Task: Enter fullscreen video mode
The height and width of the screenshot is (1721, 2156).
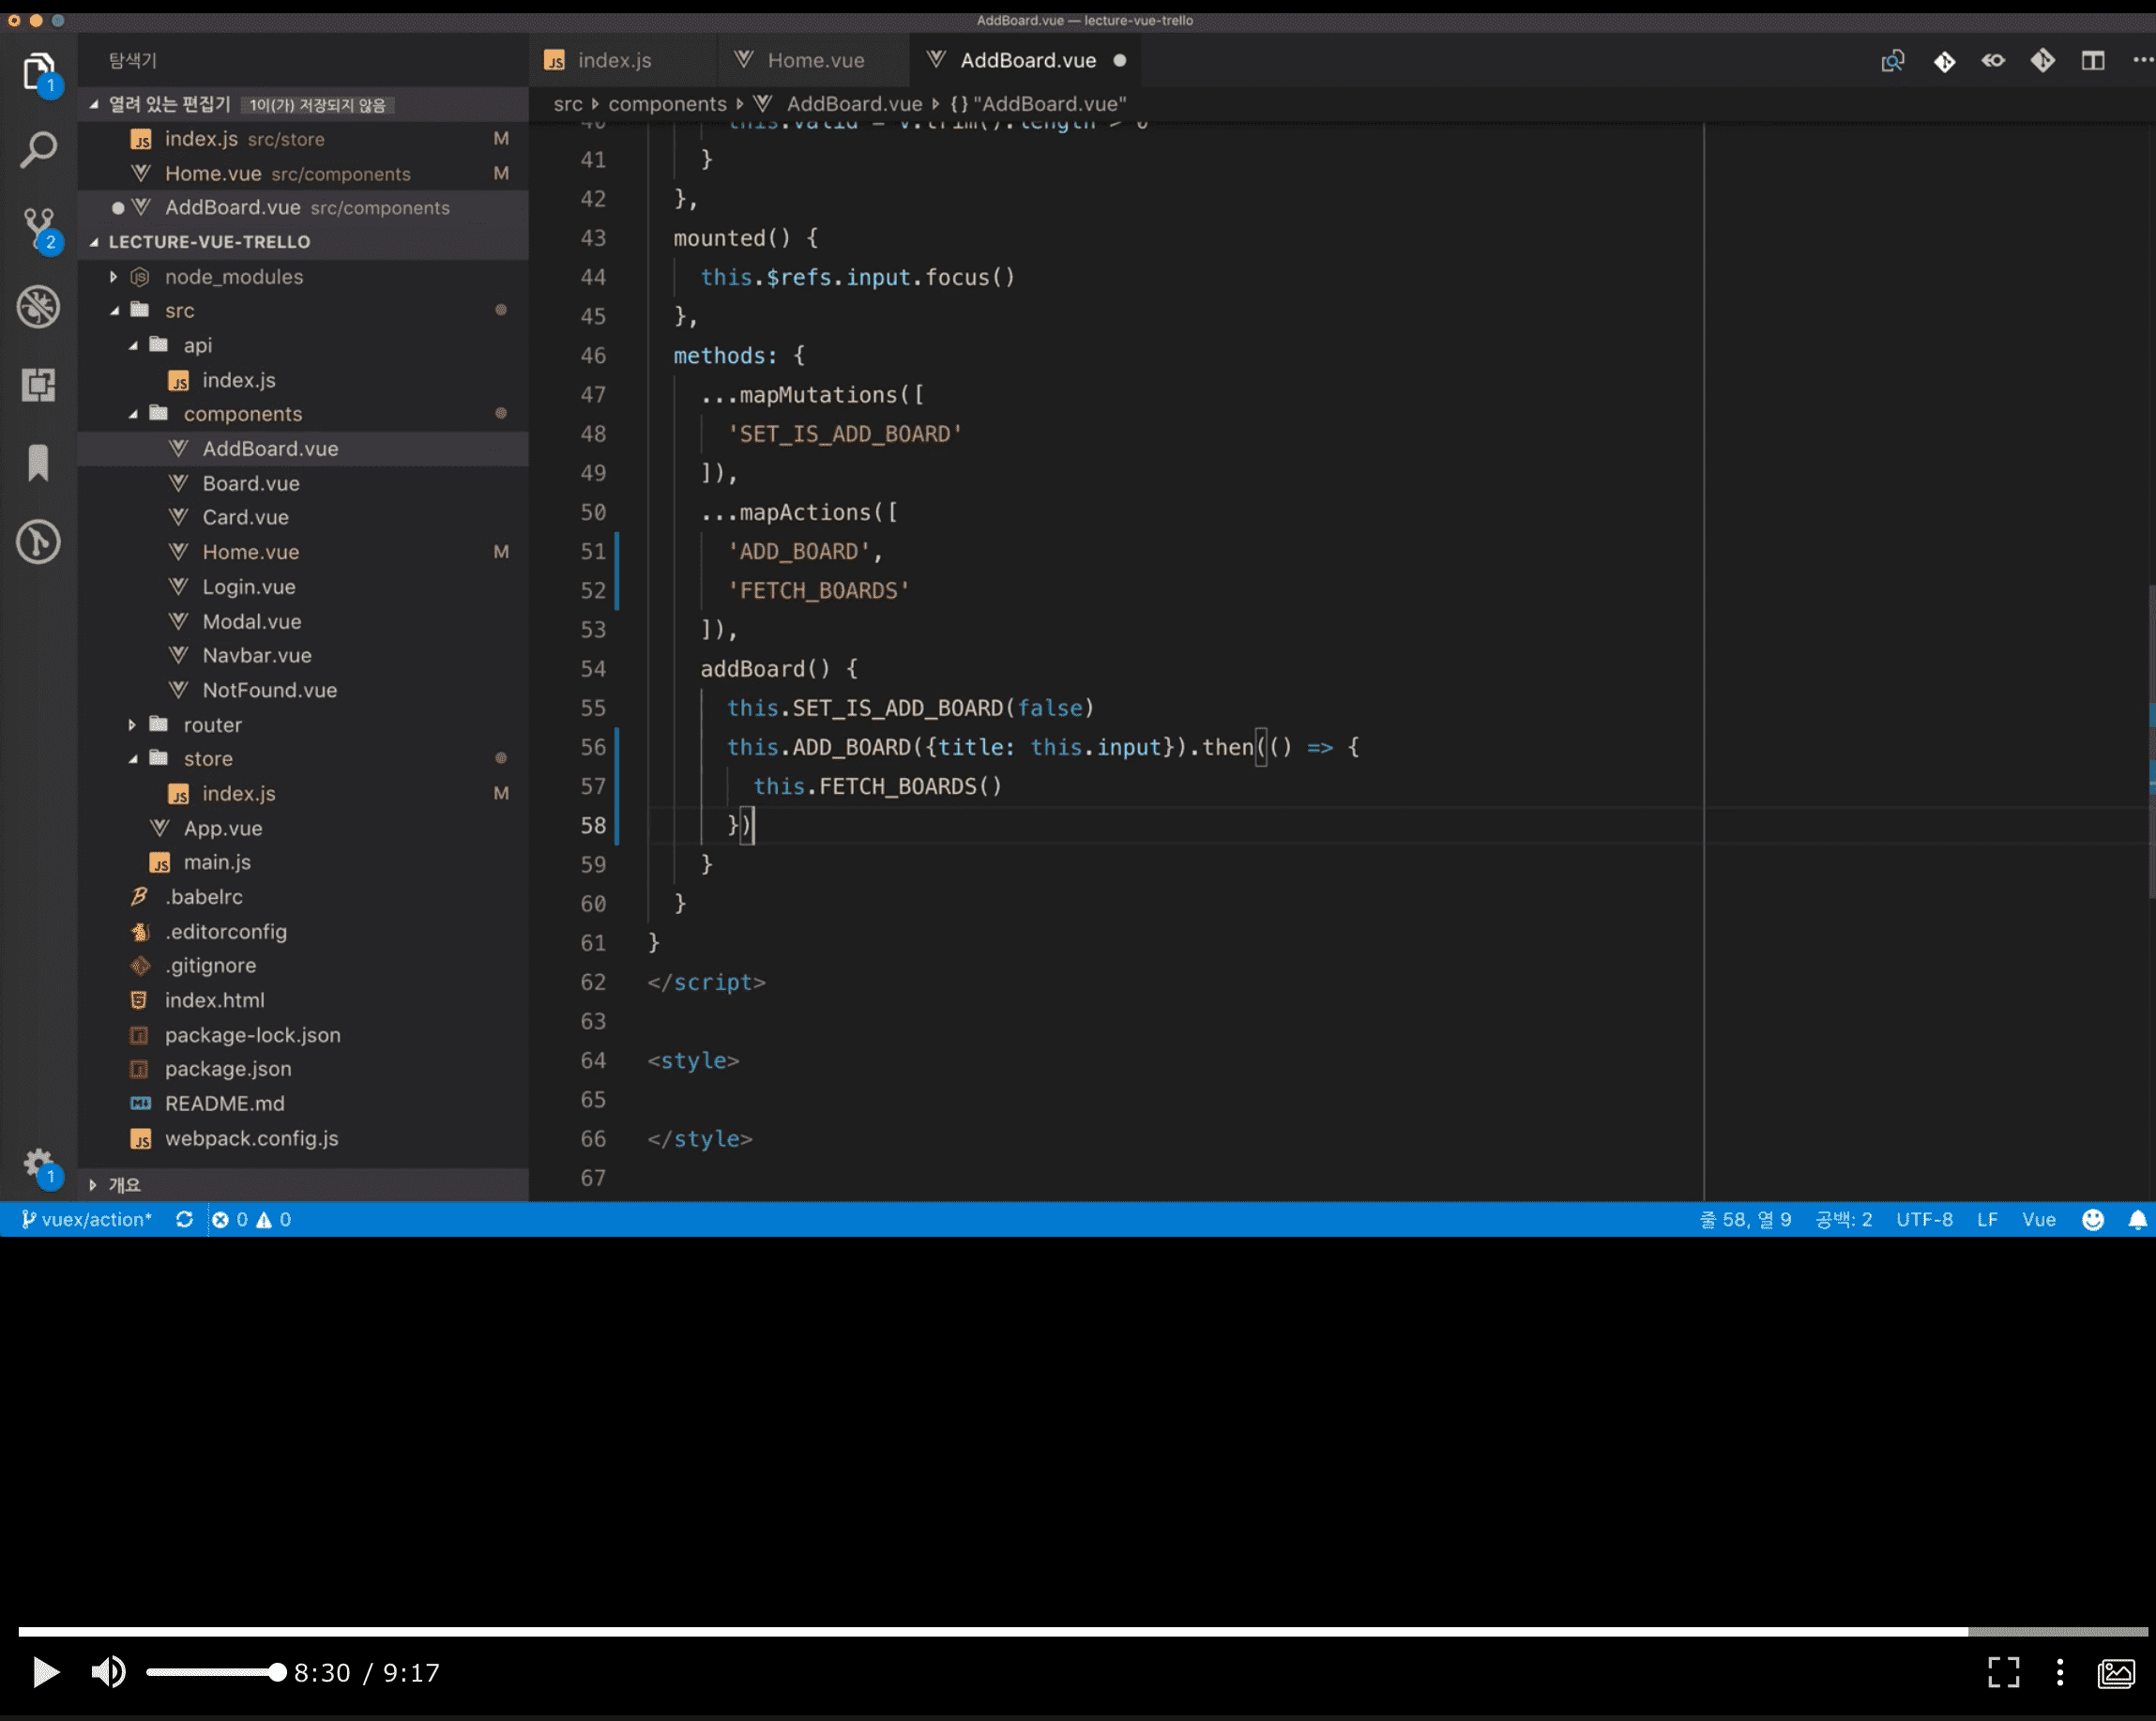Action: (x=2003, y=1672)
